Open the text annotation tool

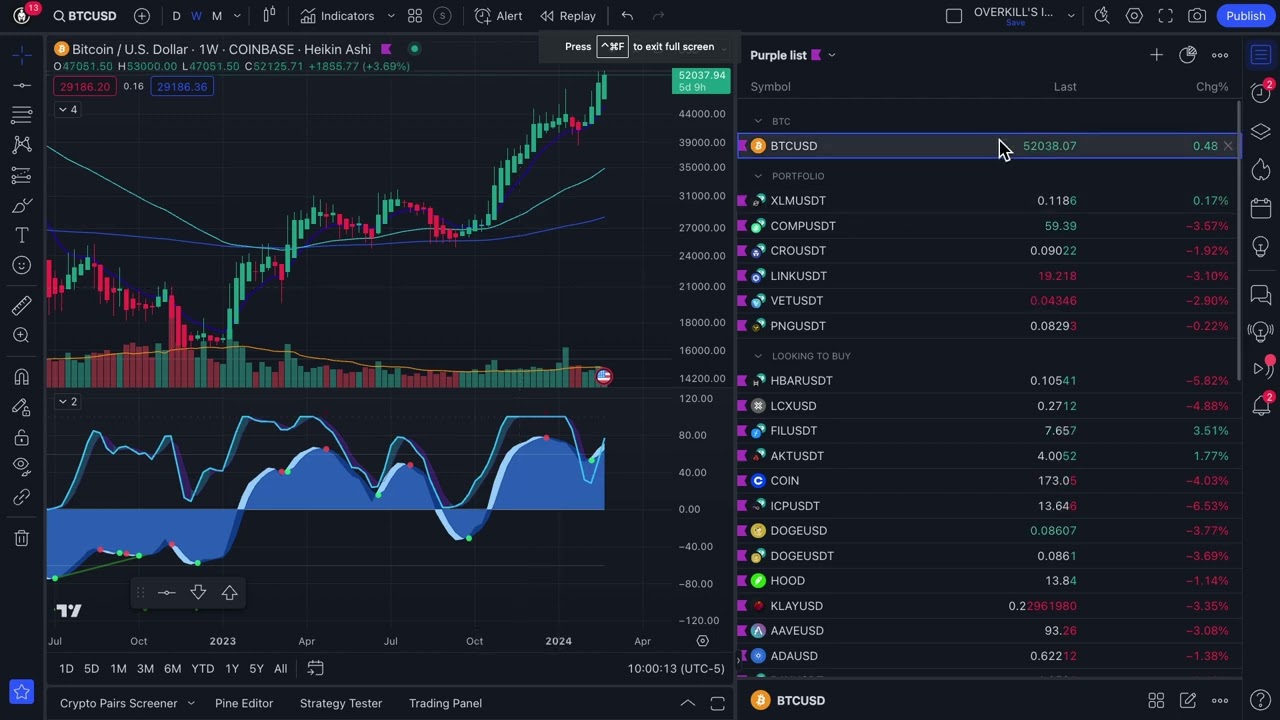click(22, 235)
